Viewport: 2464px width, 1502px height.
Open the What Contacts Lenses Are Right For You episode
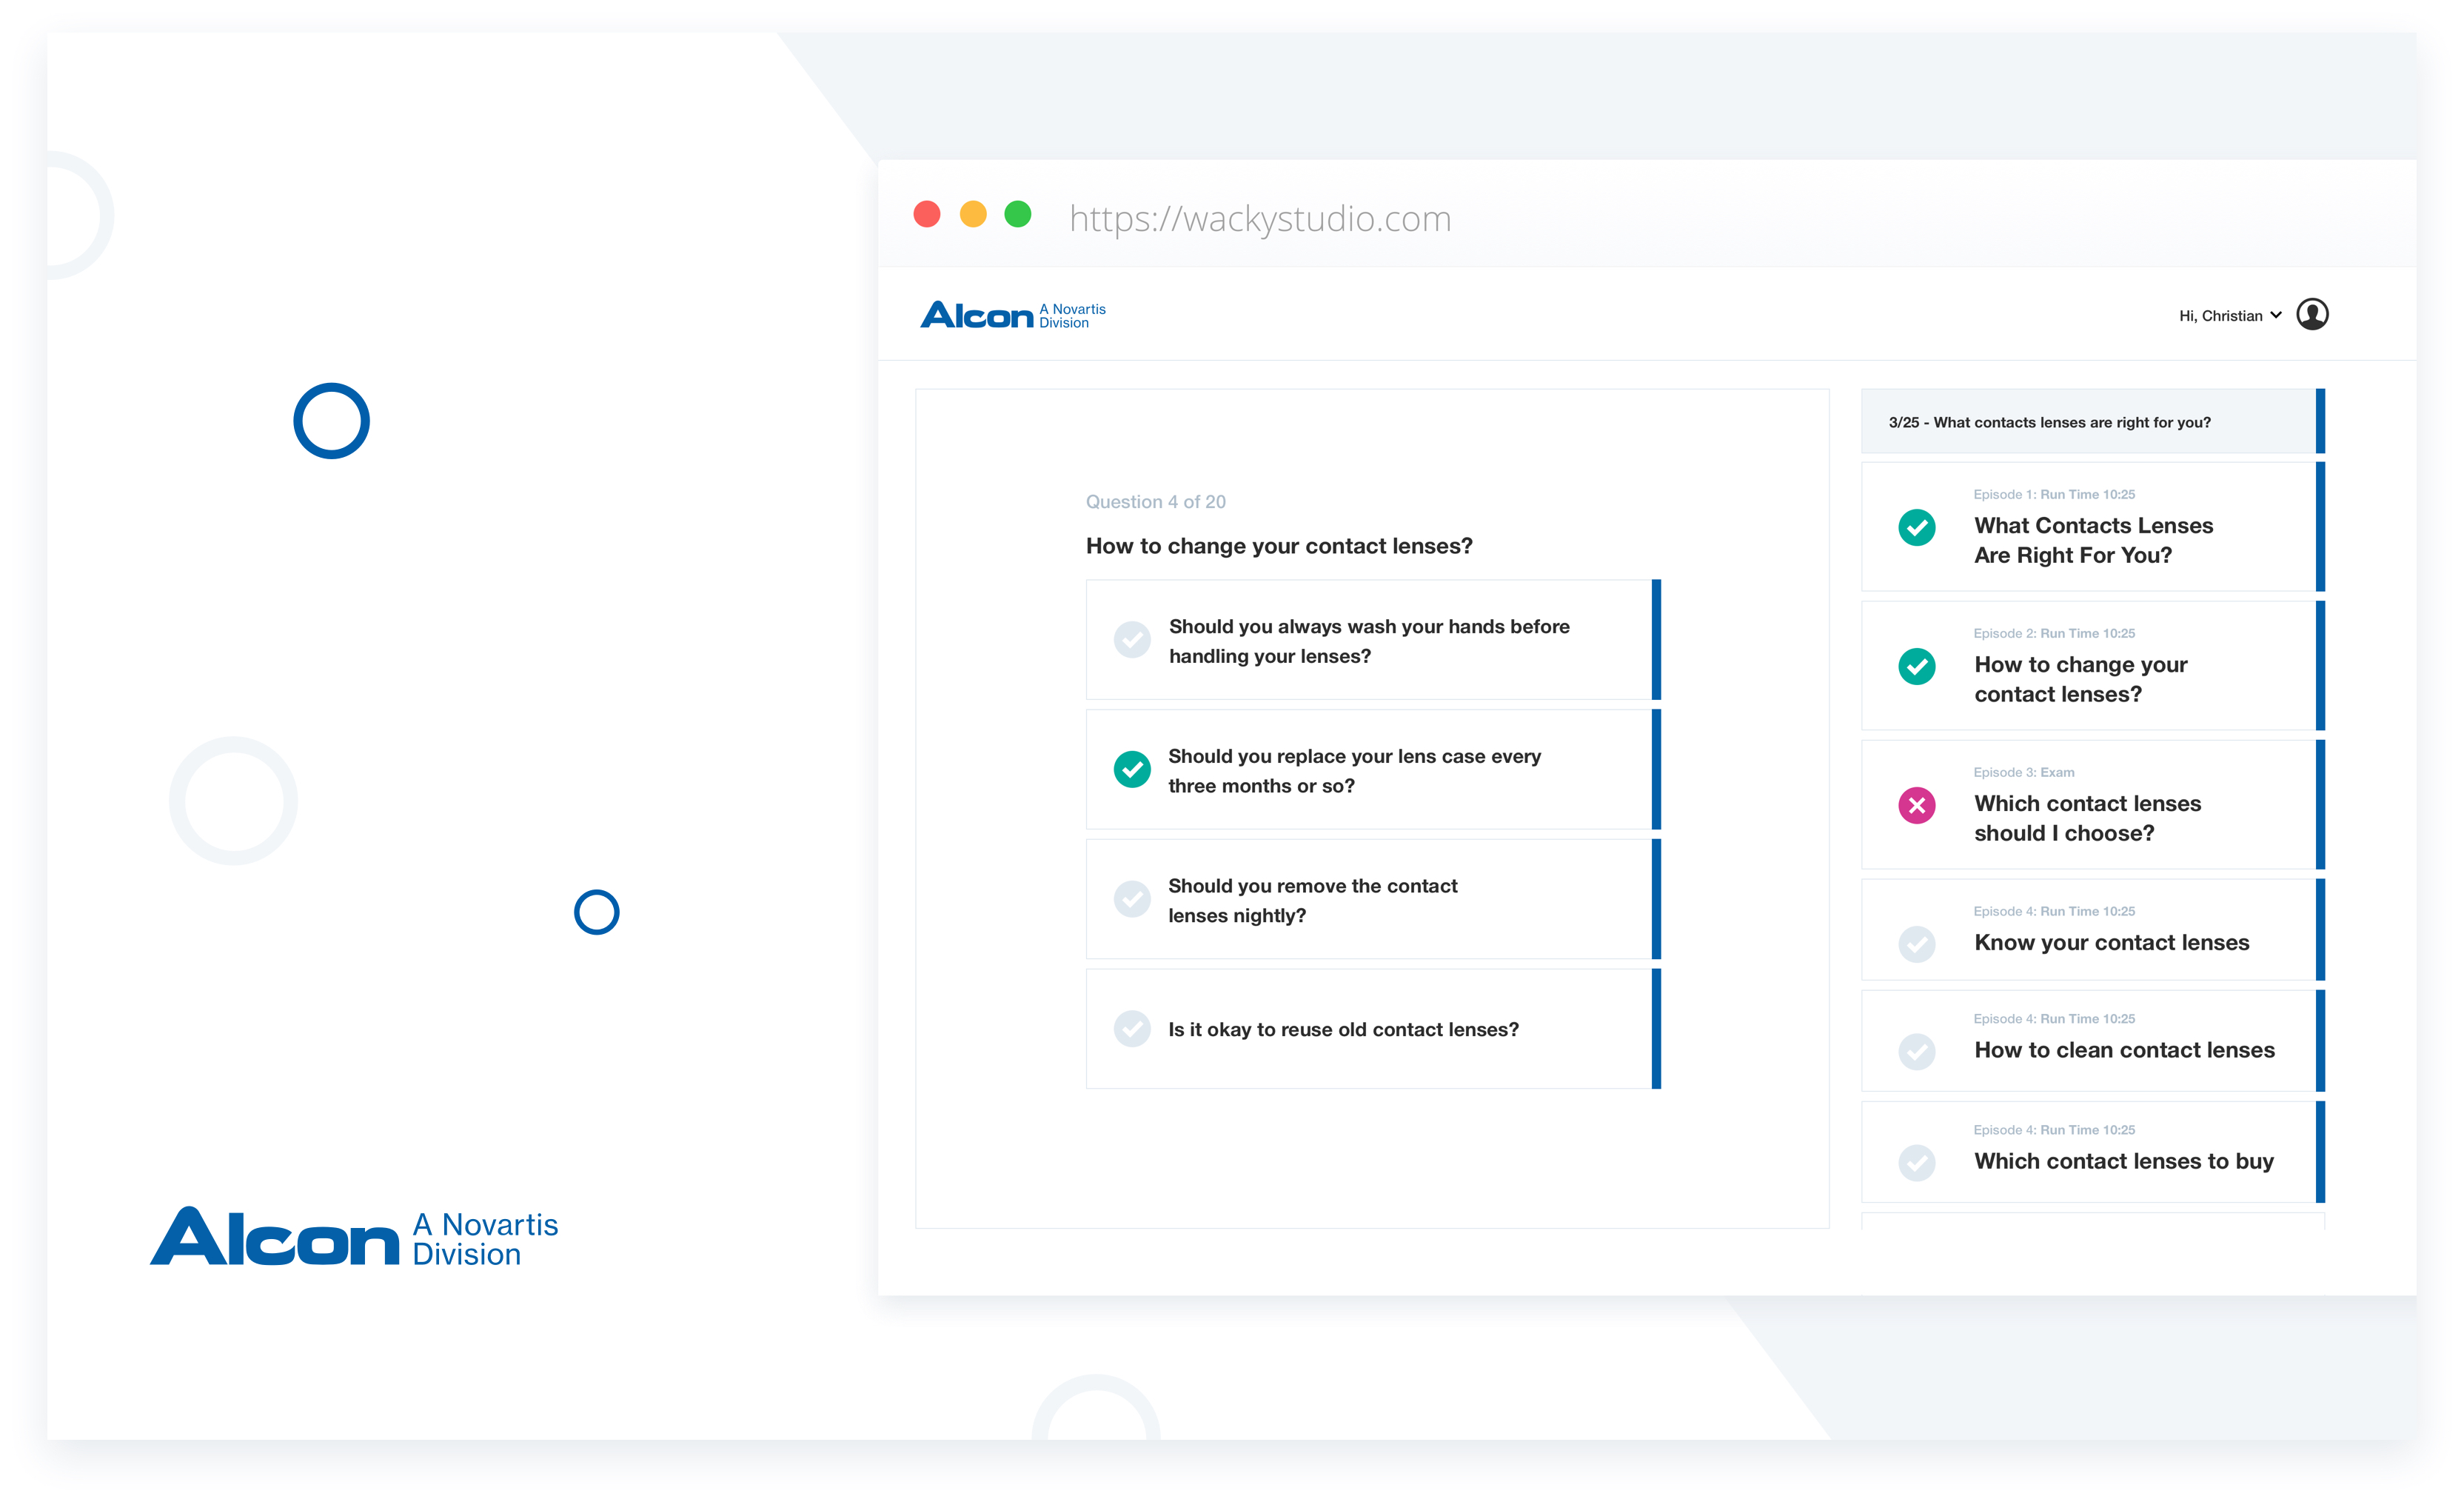pyautogui.click(x=2092, y=540)
